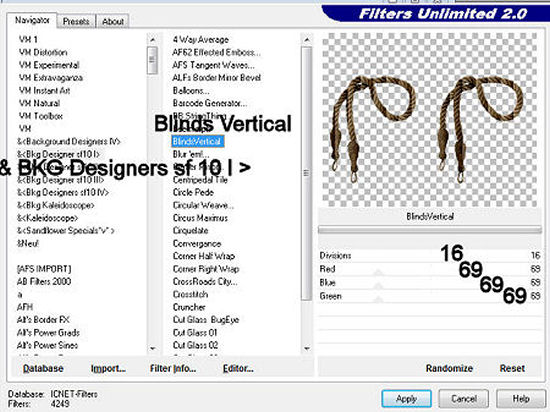Choose the Balloons... filter
This screenshot has width=550, height=412.
click(191, 90)
